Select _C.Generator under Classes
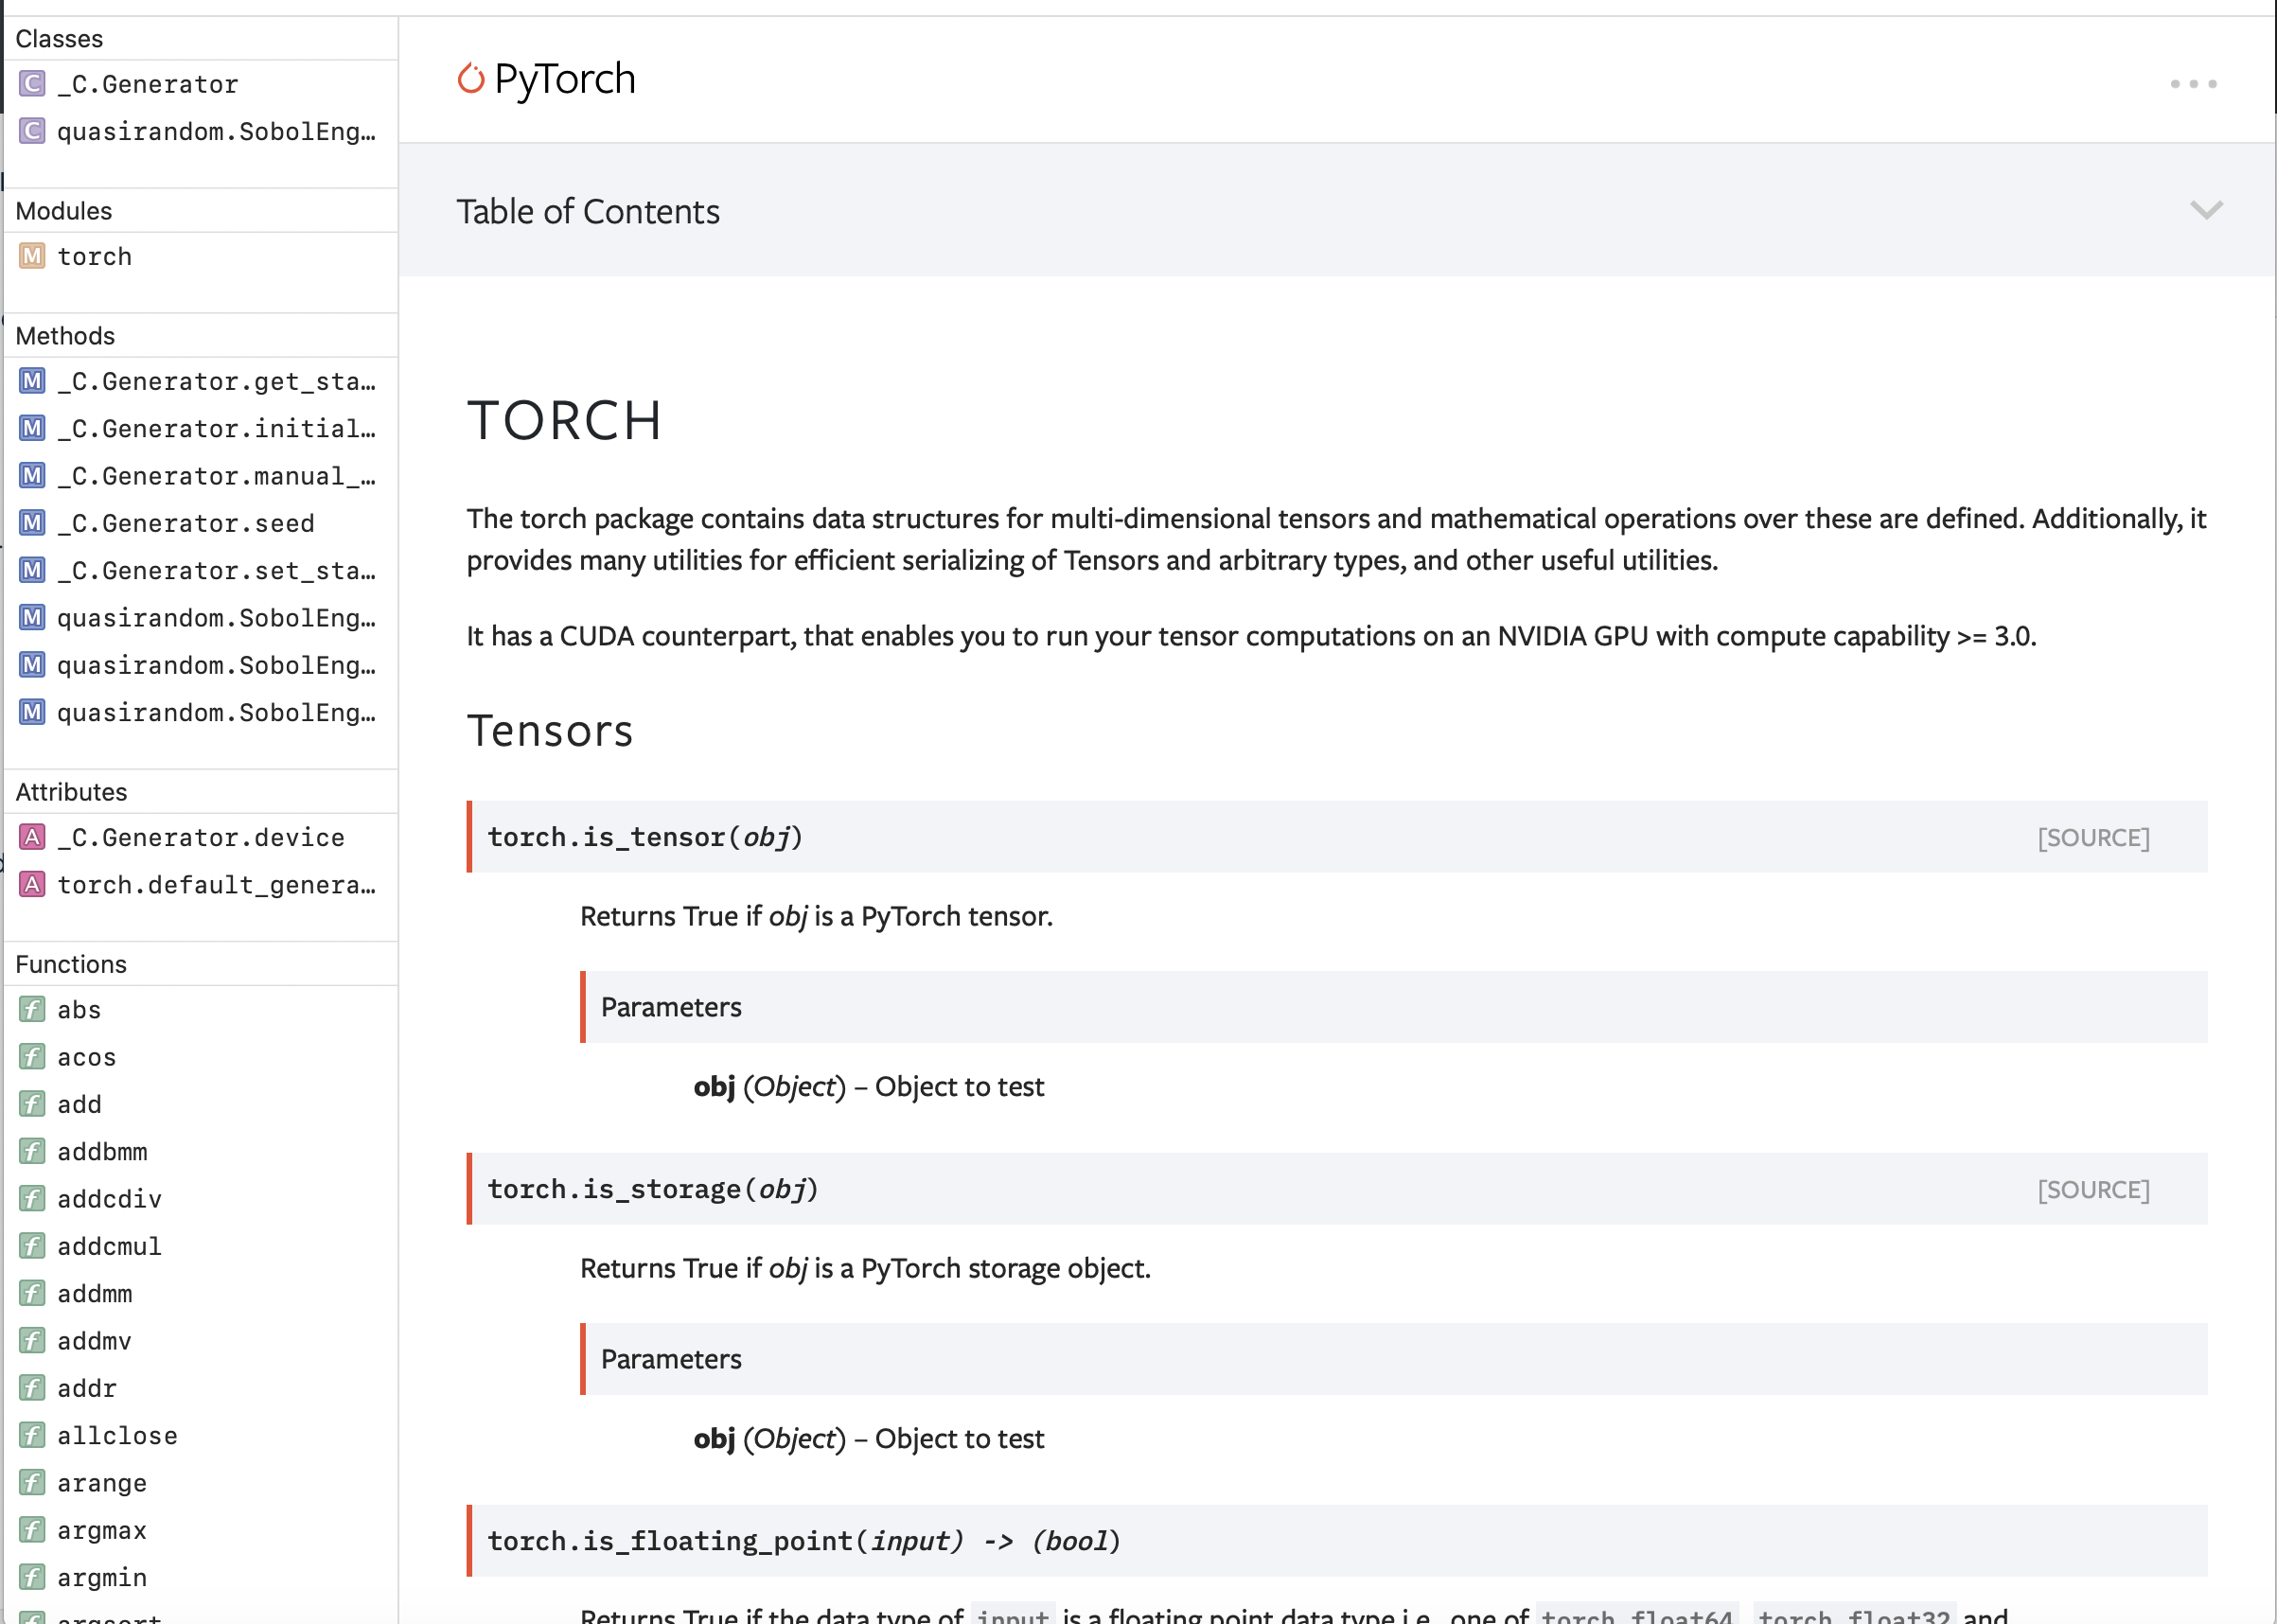 pyautogui.click(x=147, y=84)
